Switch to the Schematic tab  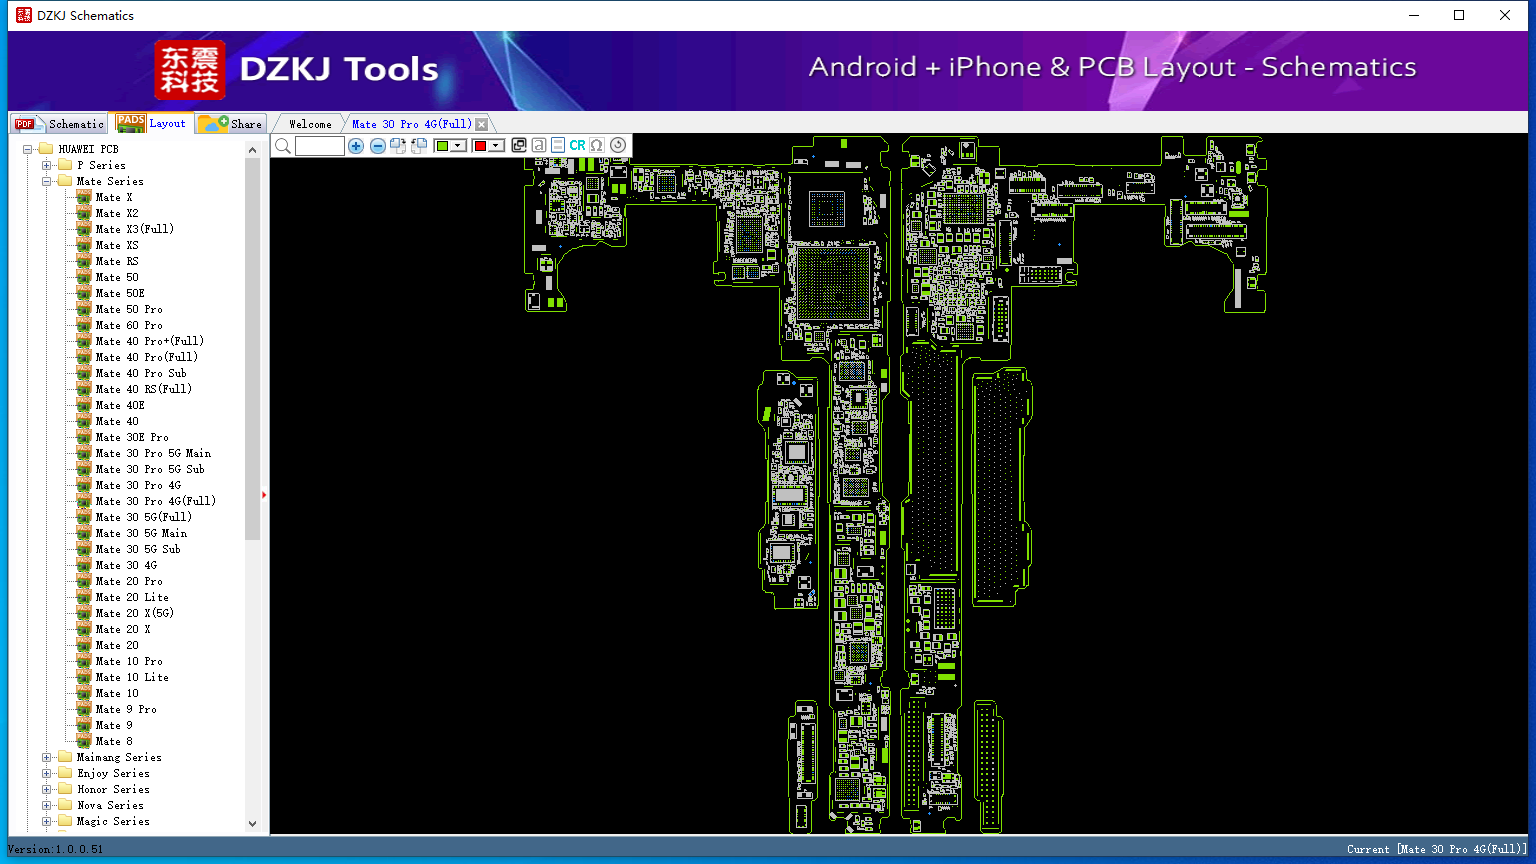60,124
